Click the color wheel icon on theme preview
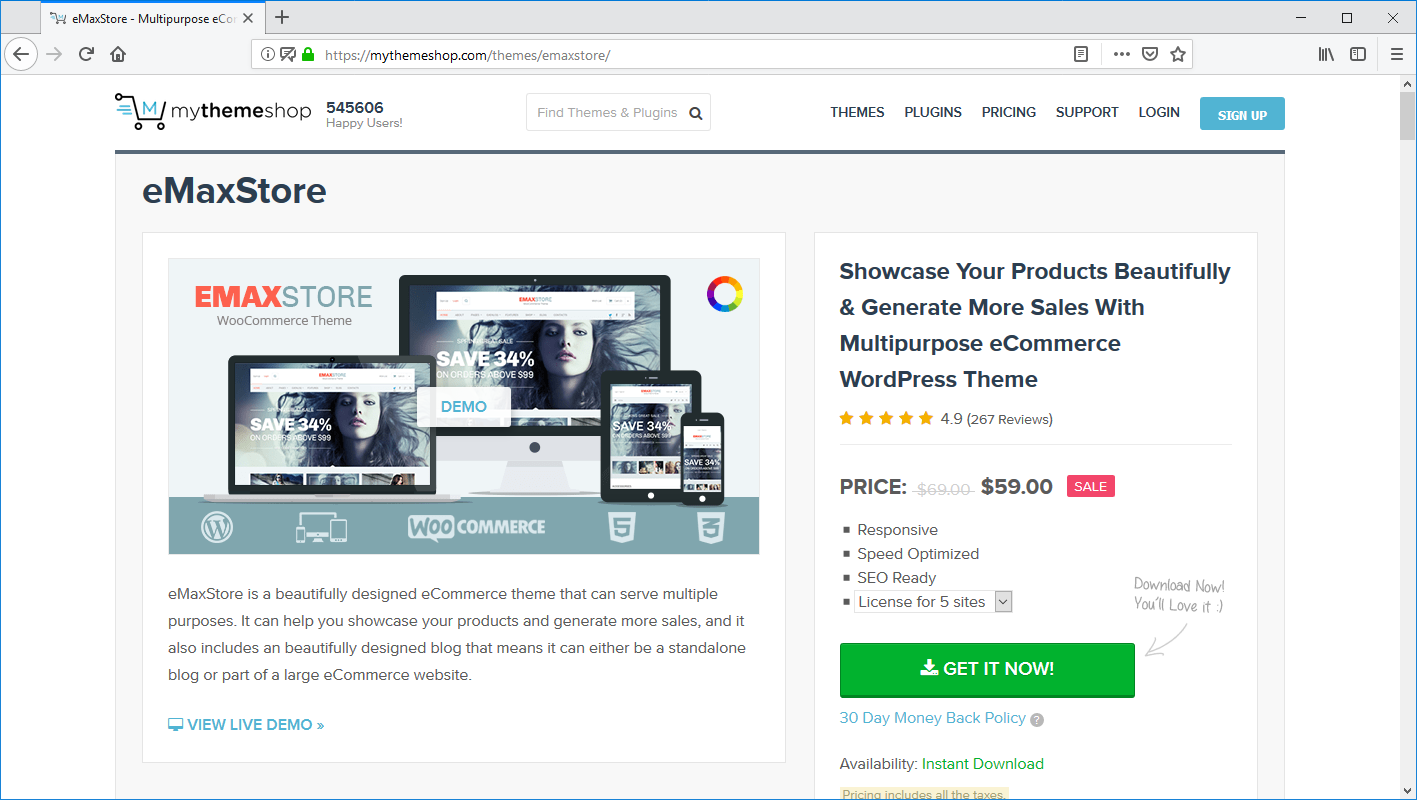This screenshot has width=1417, height=800. (x=724, y=294)
